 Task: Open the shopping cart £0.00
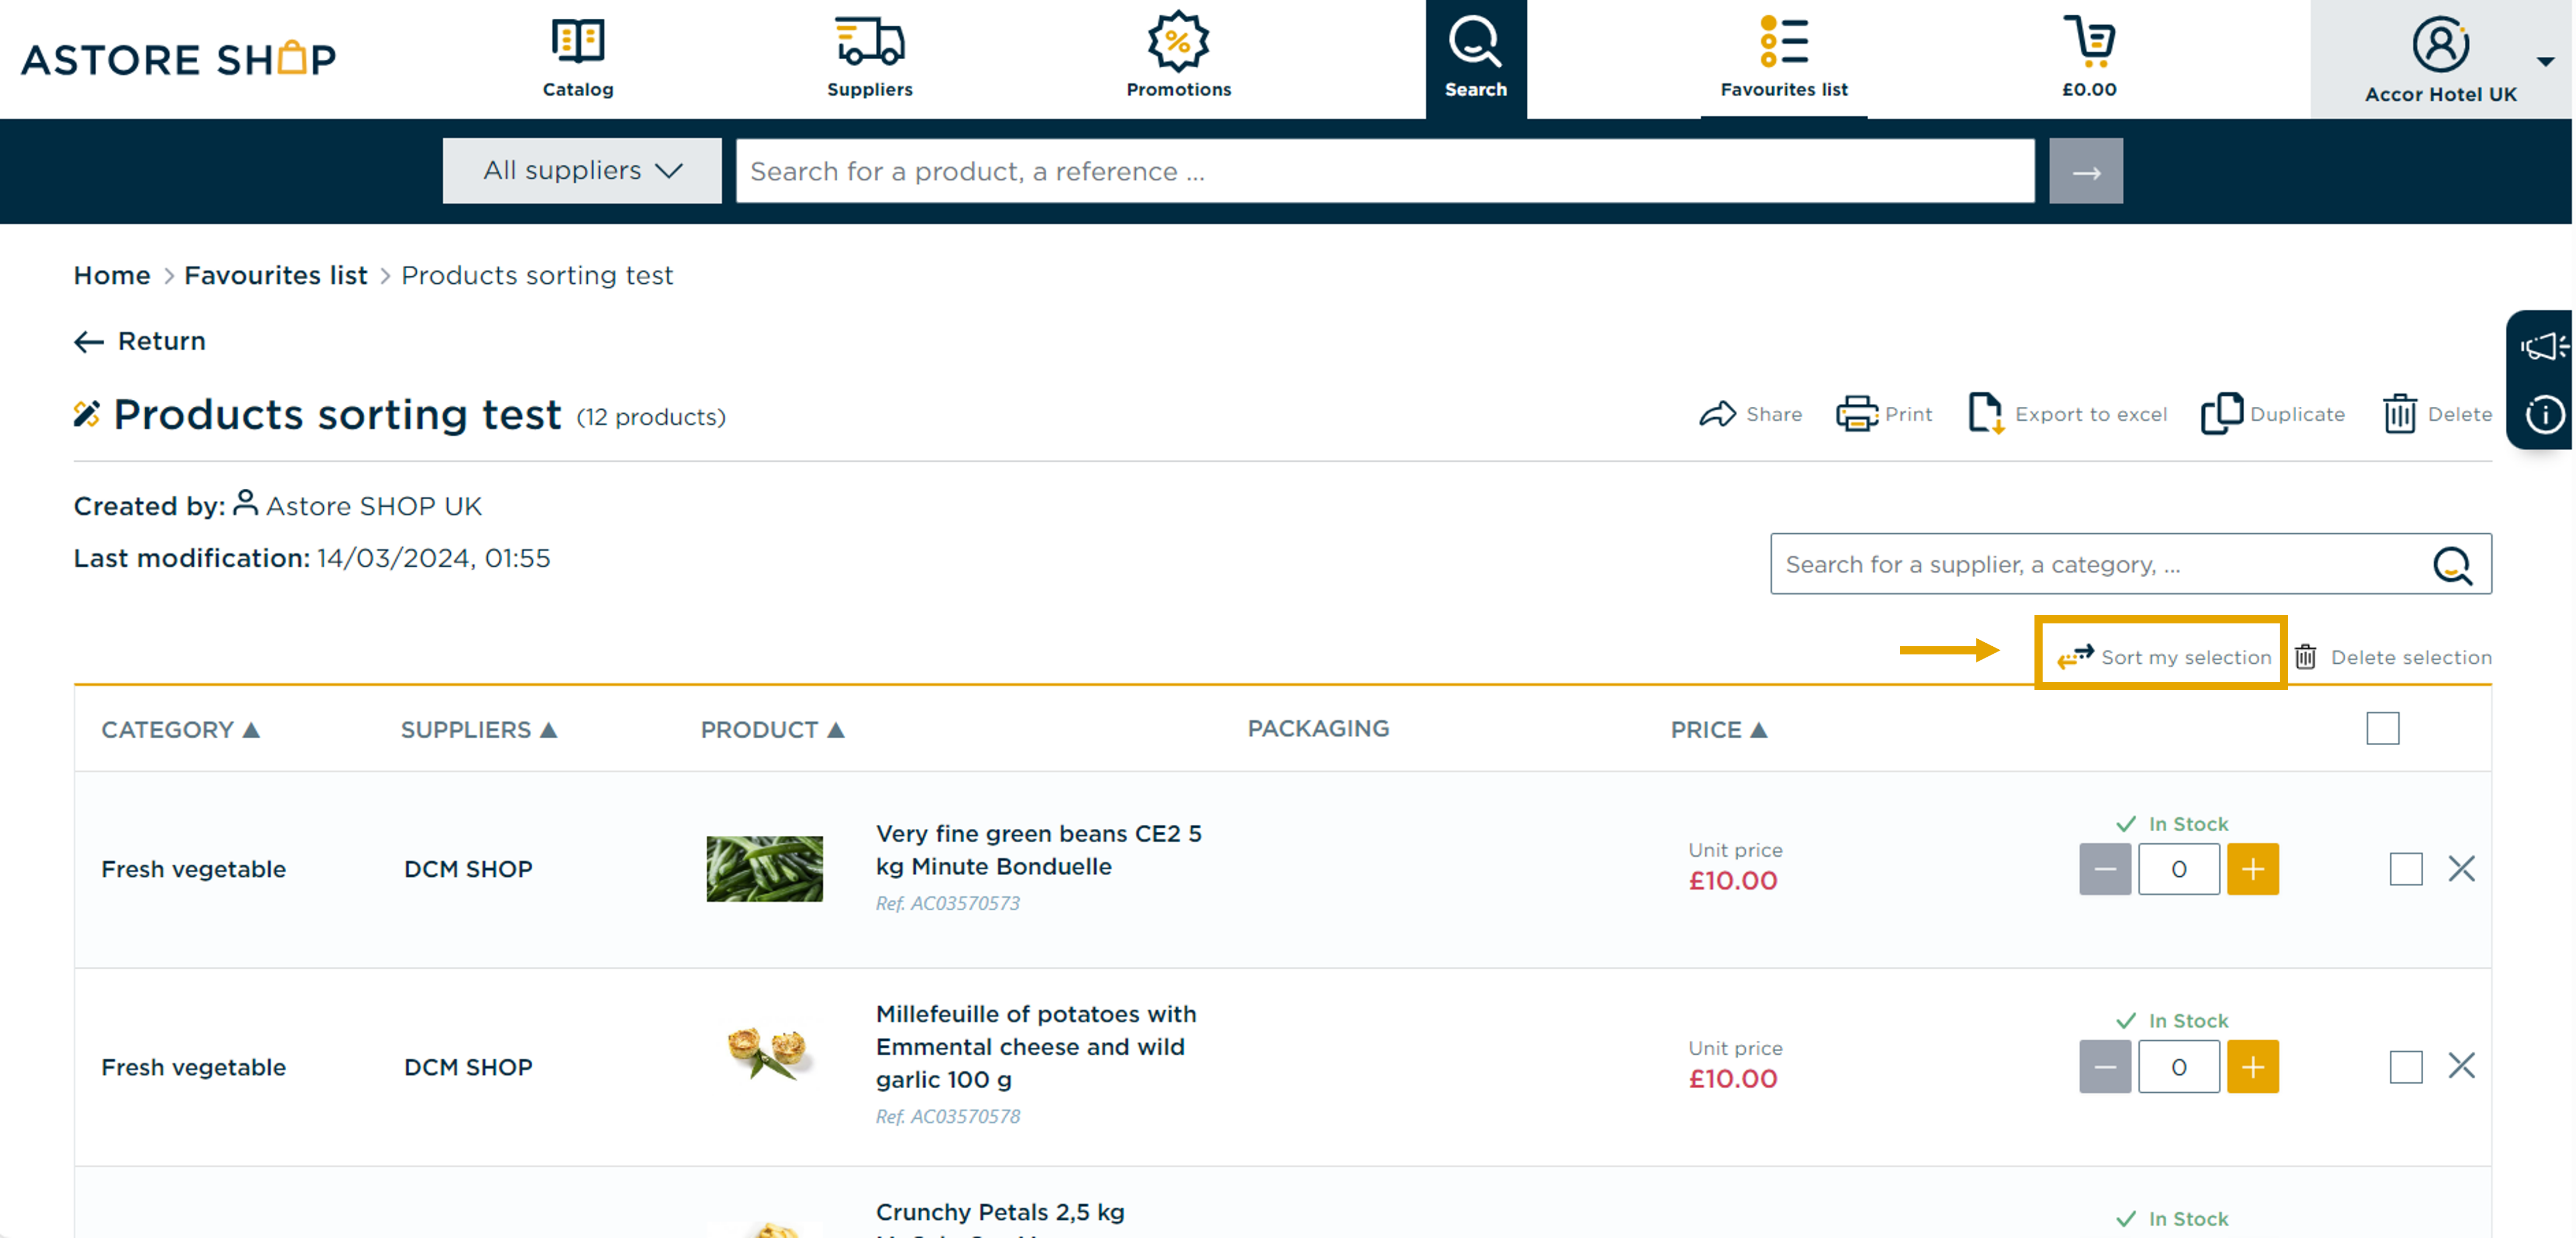point(2089,58)
